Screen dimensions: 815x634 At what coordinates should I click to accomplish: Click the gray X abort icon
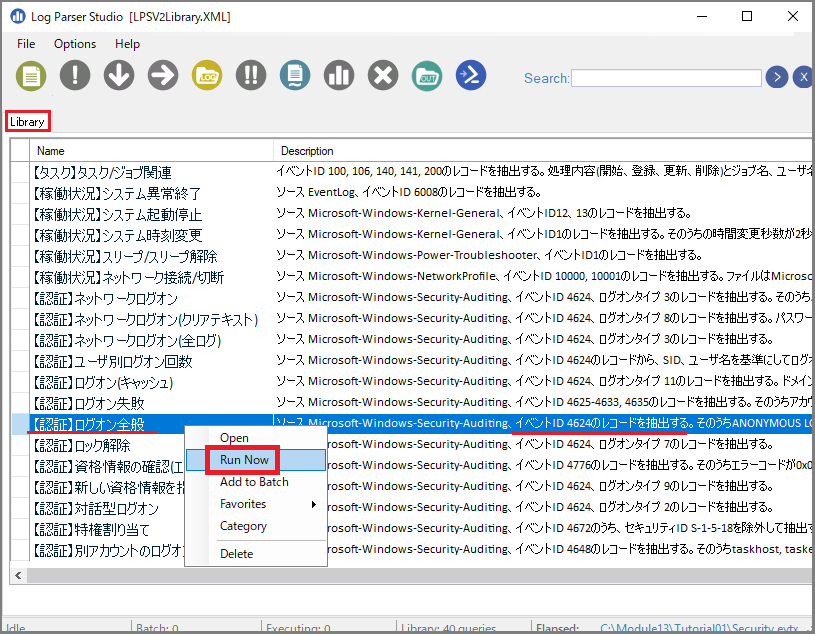(x=383, y=76)
